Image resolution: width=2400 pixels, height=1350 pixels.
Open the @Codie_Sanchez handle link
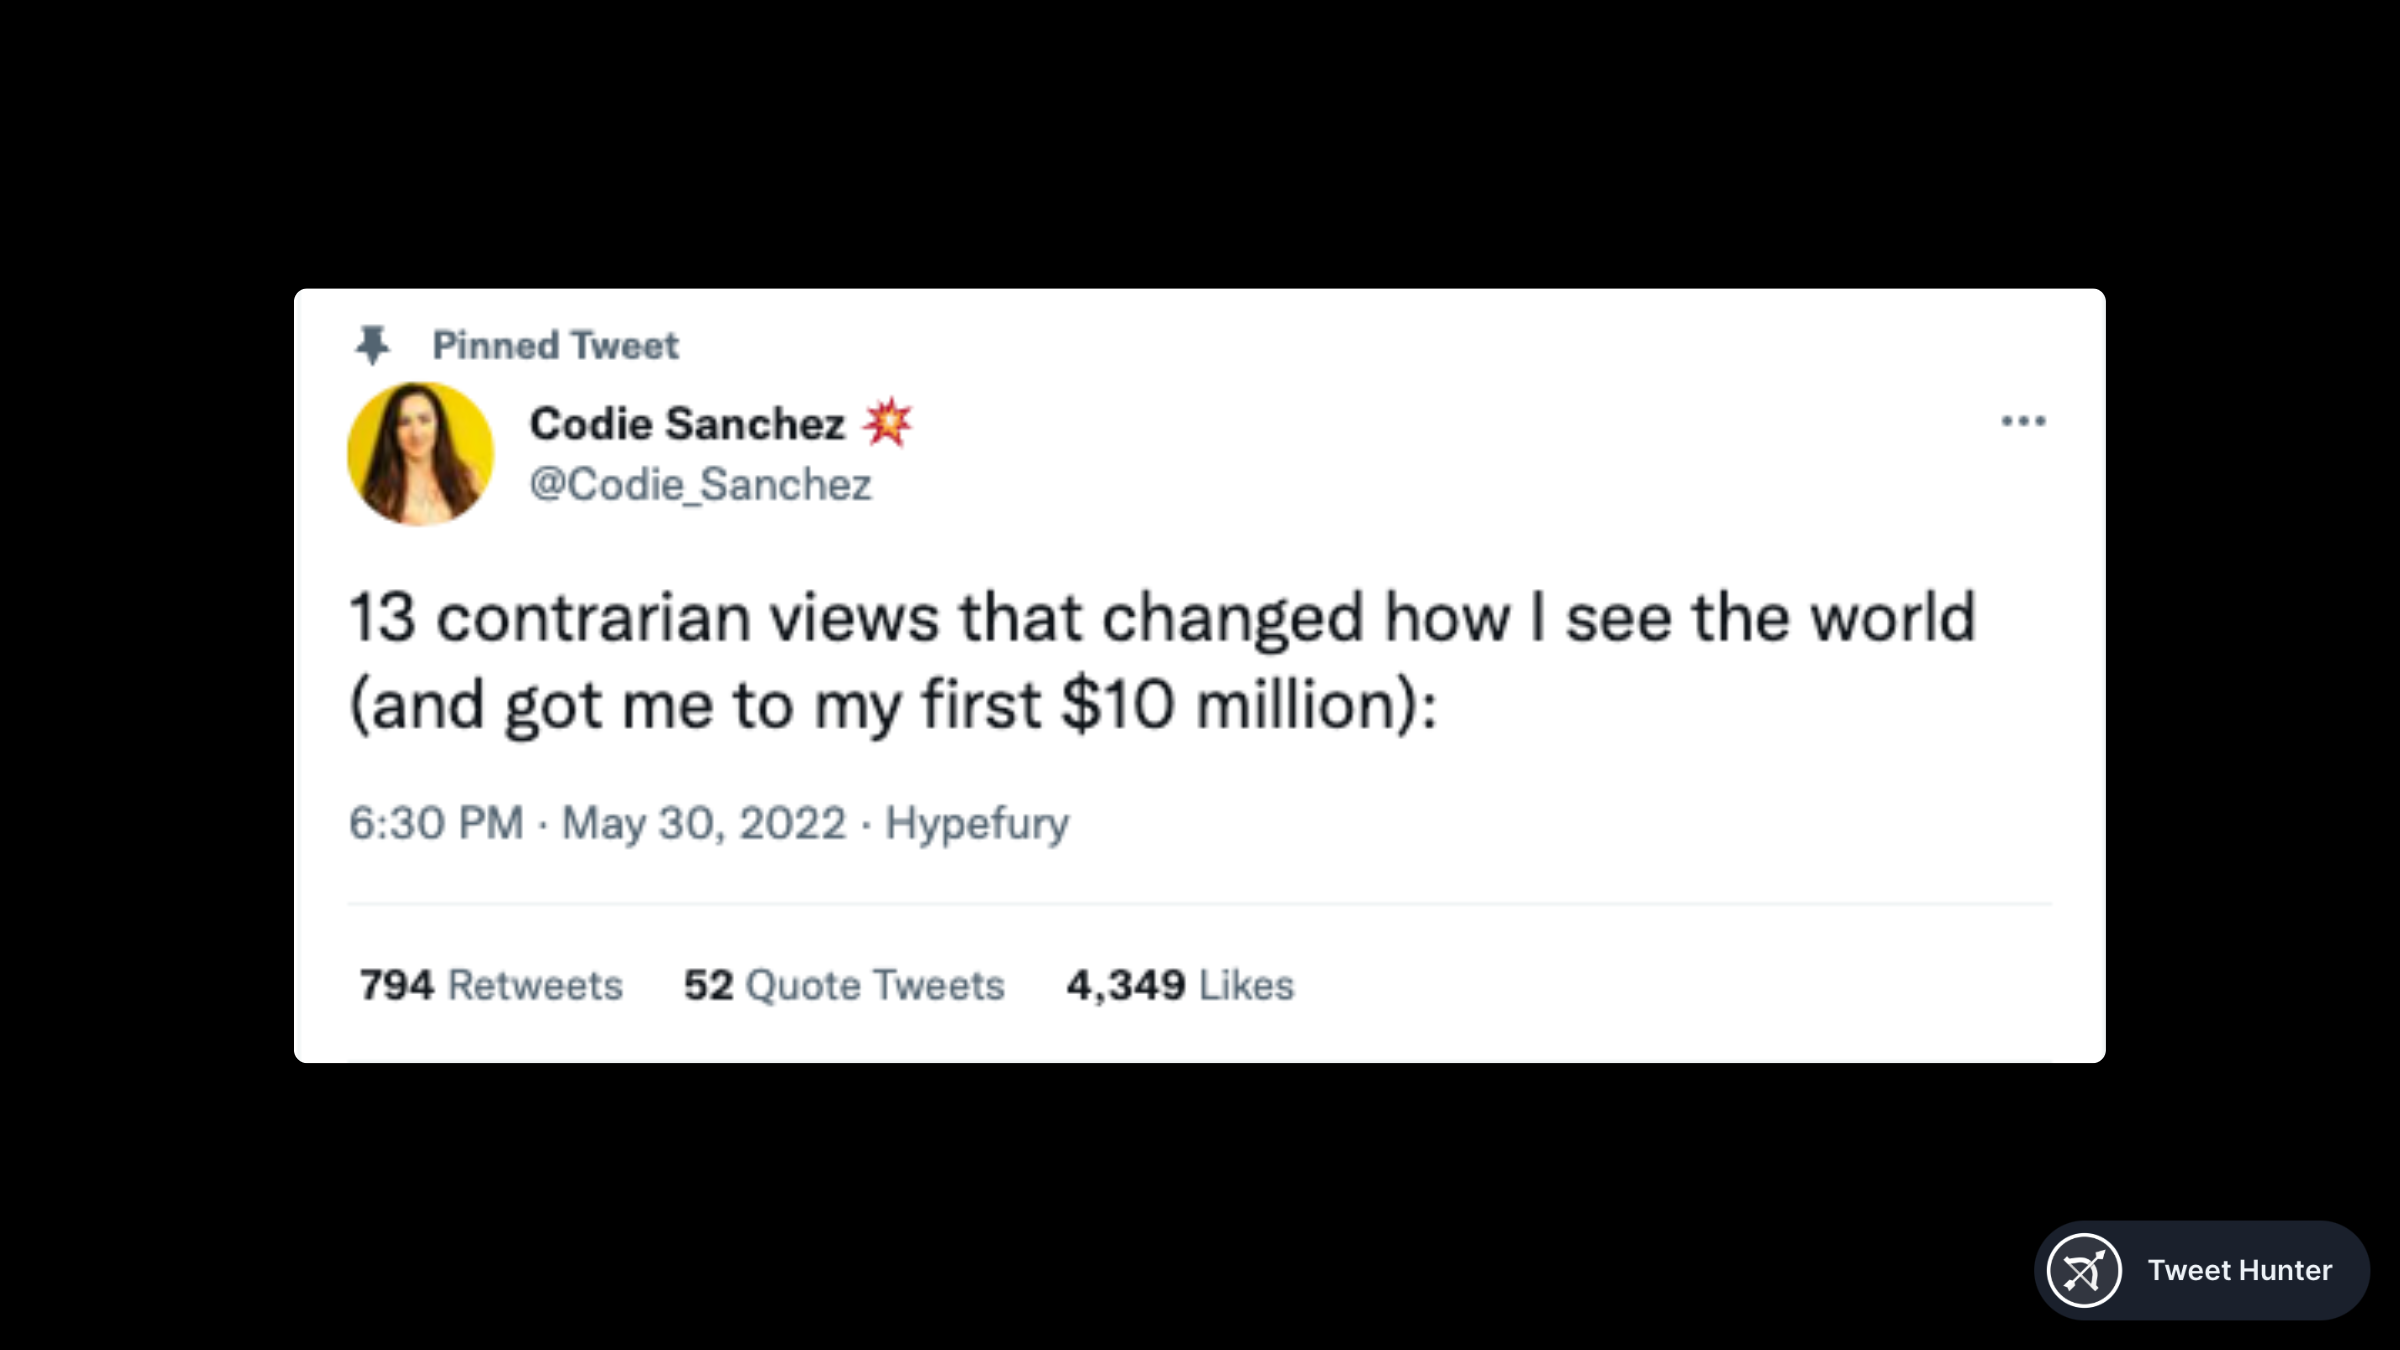point(700,484)
